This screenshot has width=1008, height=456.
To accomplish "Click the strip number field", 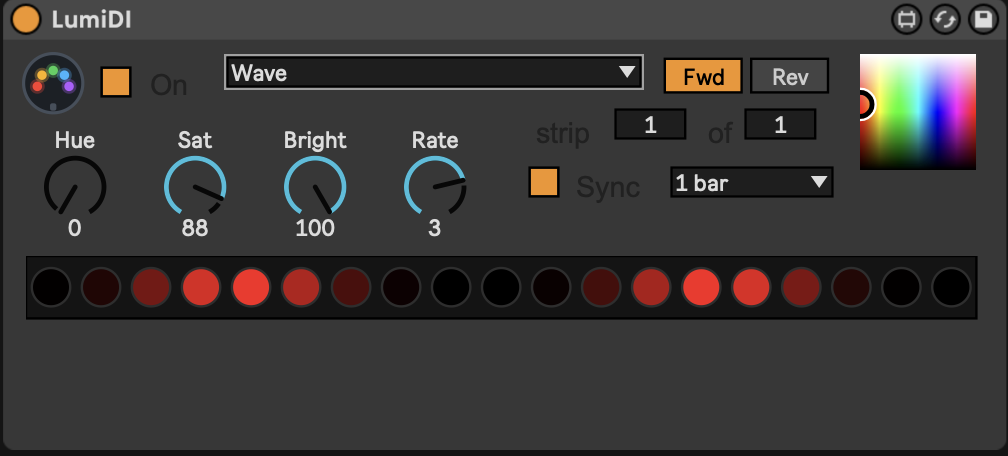I will pyautogui.click(x=651, y=124).
